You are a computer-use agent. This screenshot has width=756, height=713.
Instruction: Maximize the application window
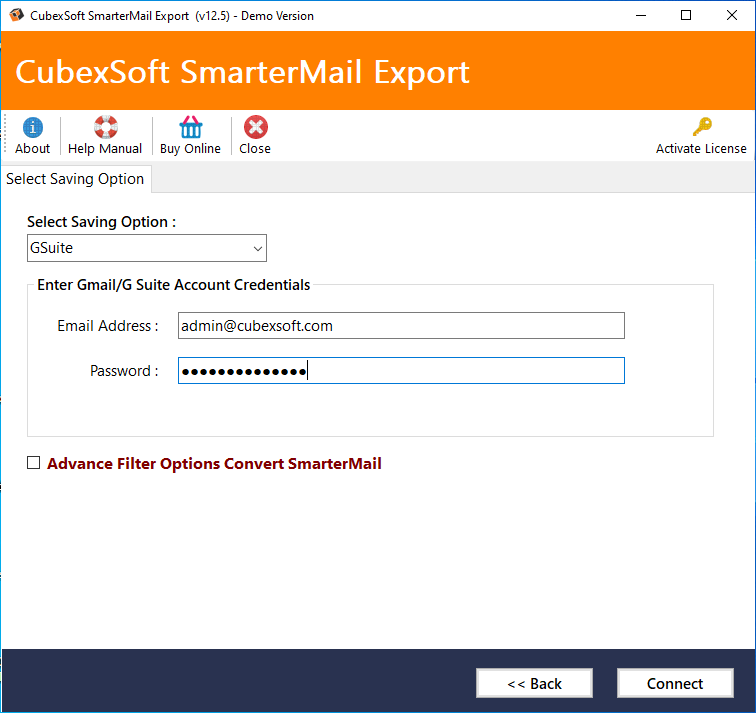click(686, 15)
